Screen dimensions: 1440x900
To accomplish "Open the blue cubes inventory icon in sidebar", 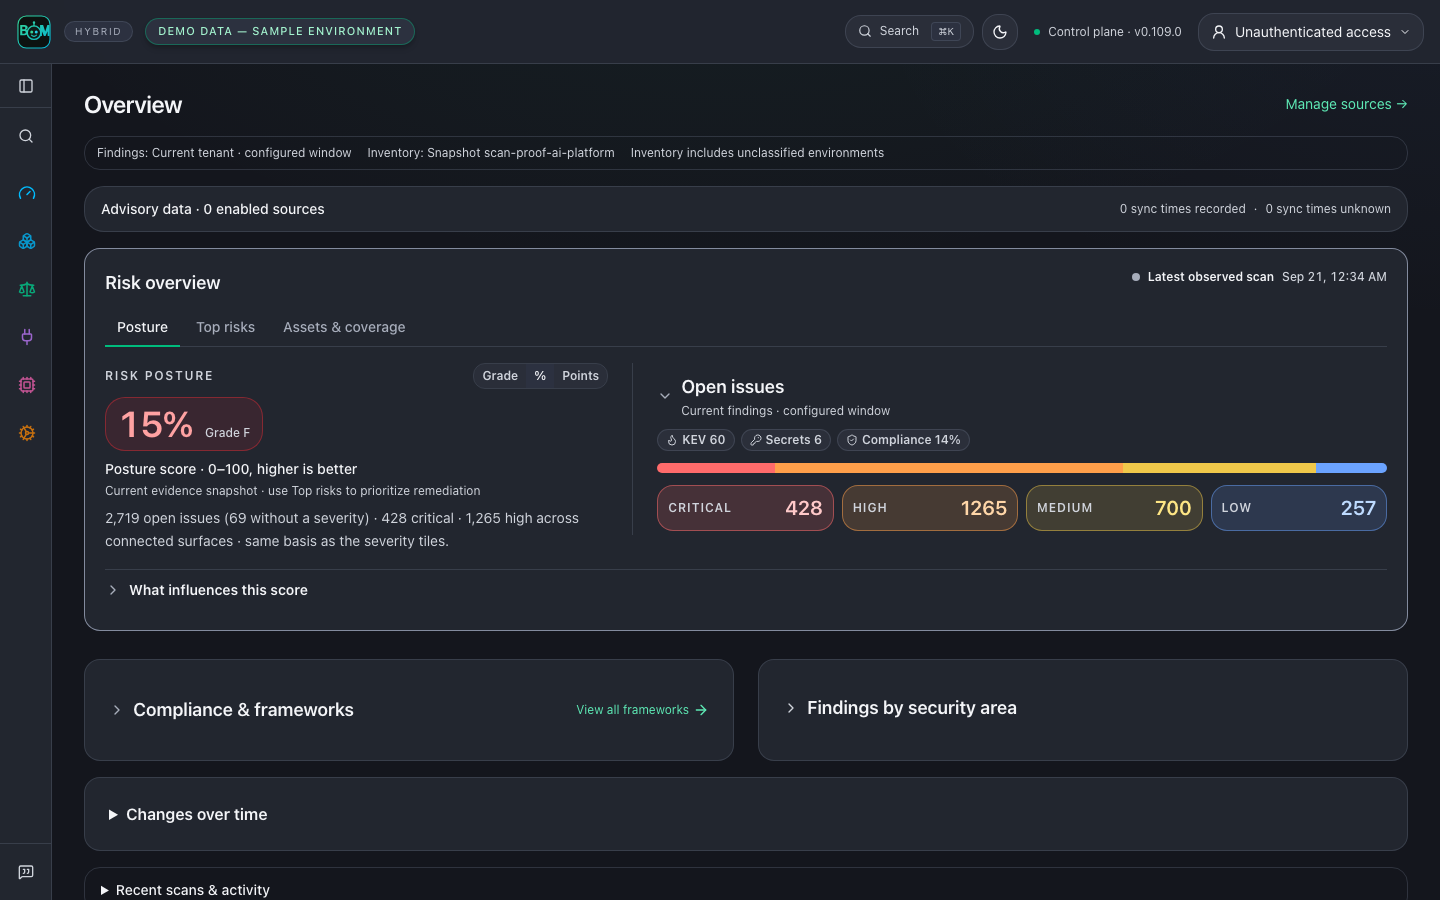I will (x=27, y=241).
